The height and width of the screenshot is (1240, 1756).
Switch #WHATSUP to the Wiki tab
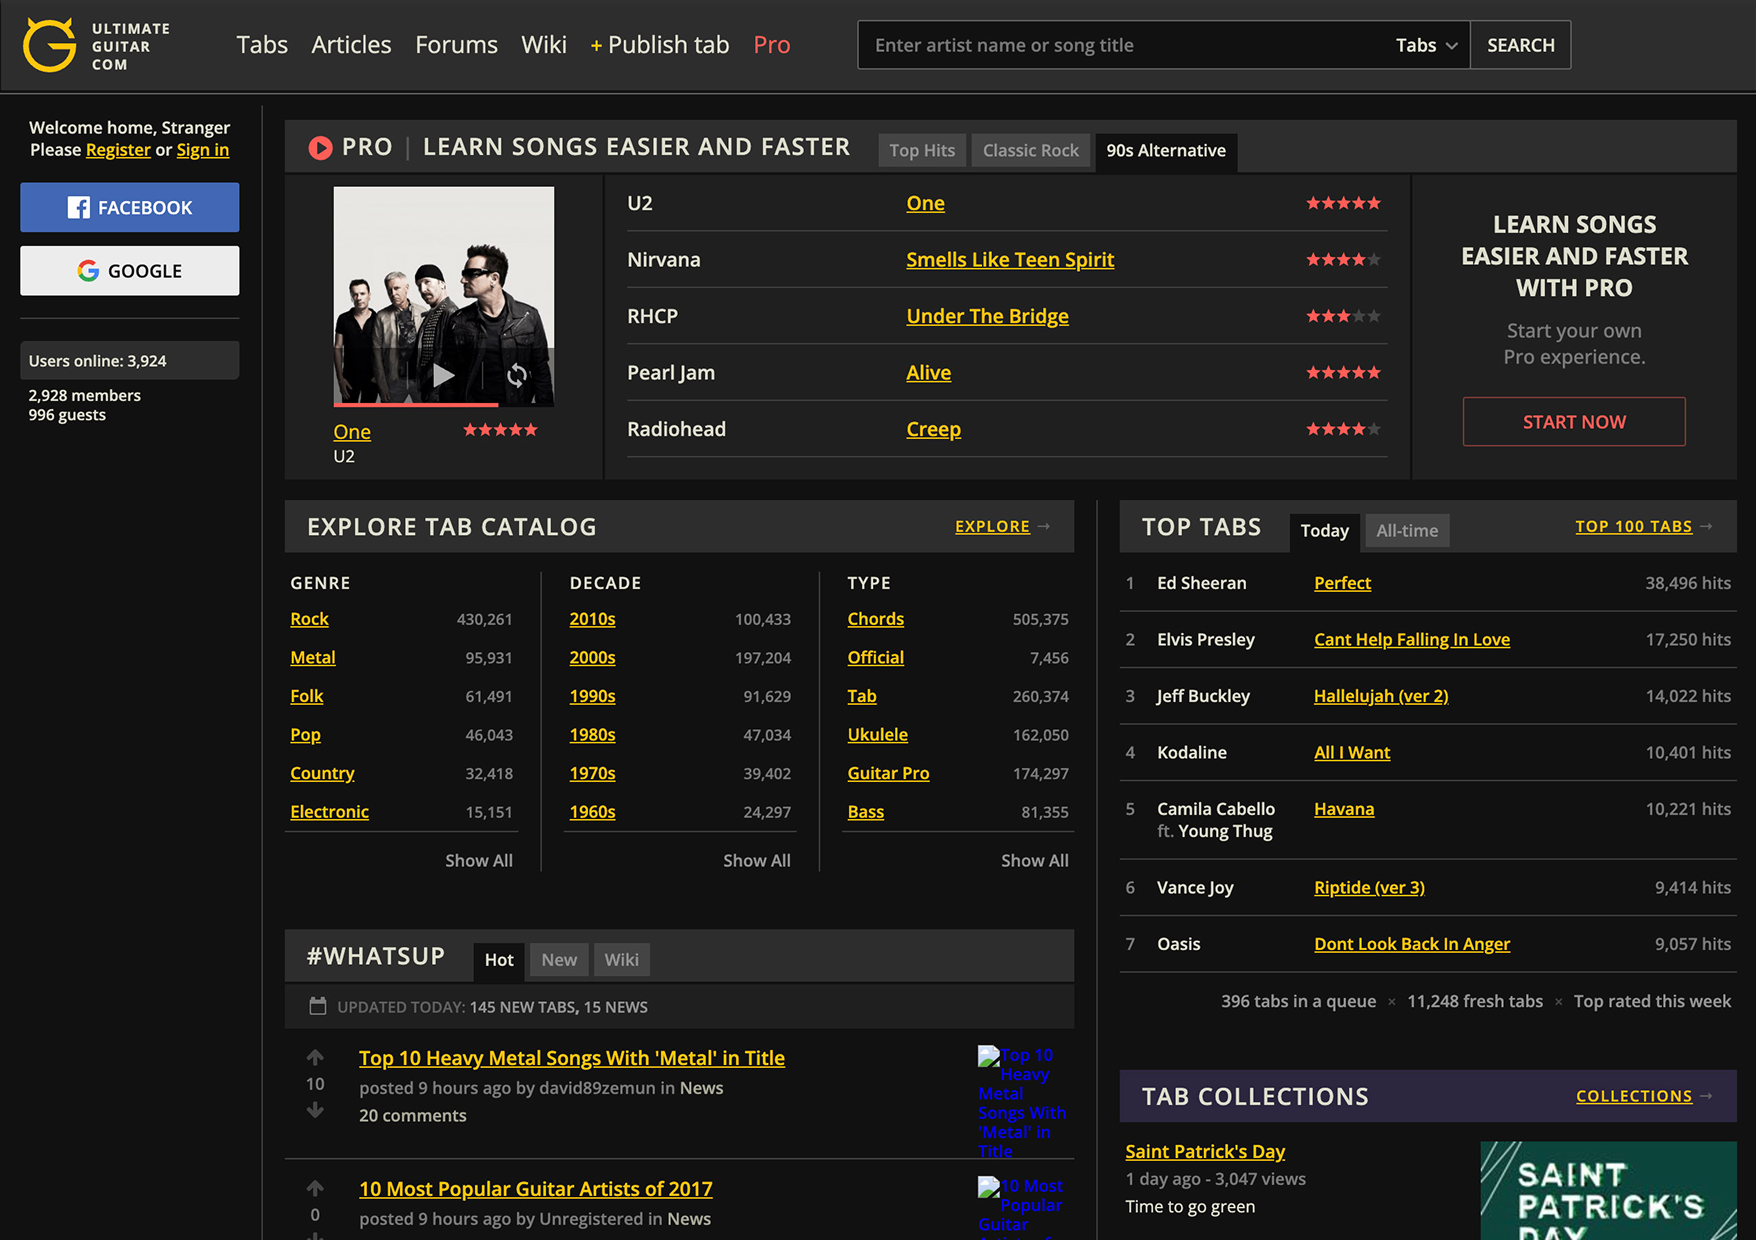[x=621, y=960]
